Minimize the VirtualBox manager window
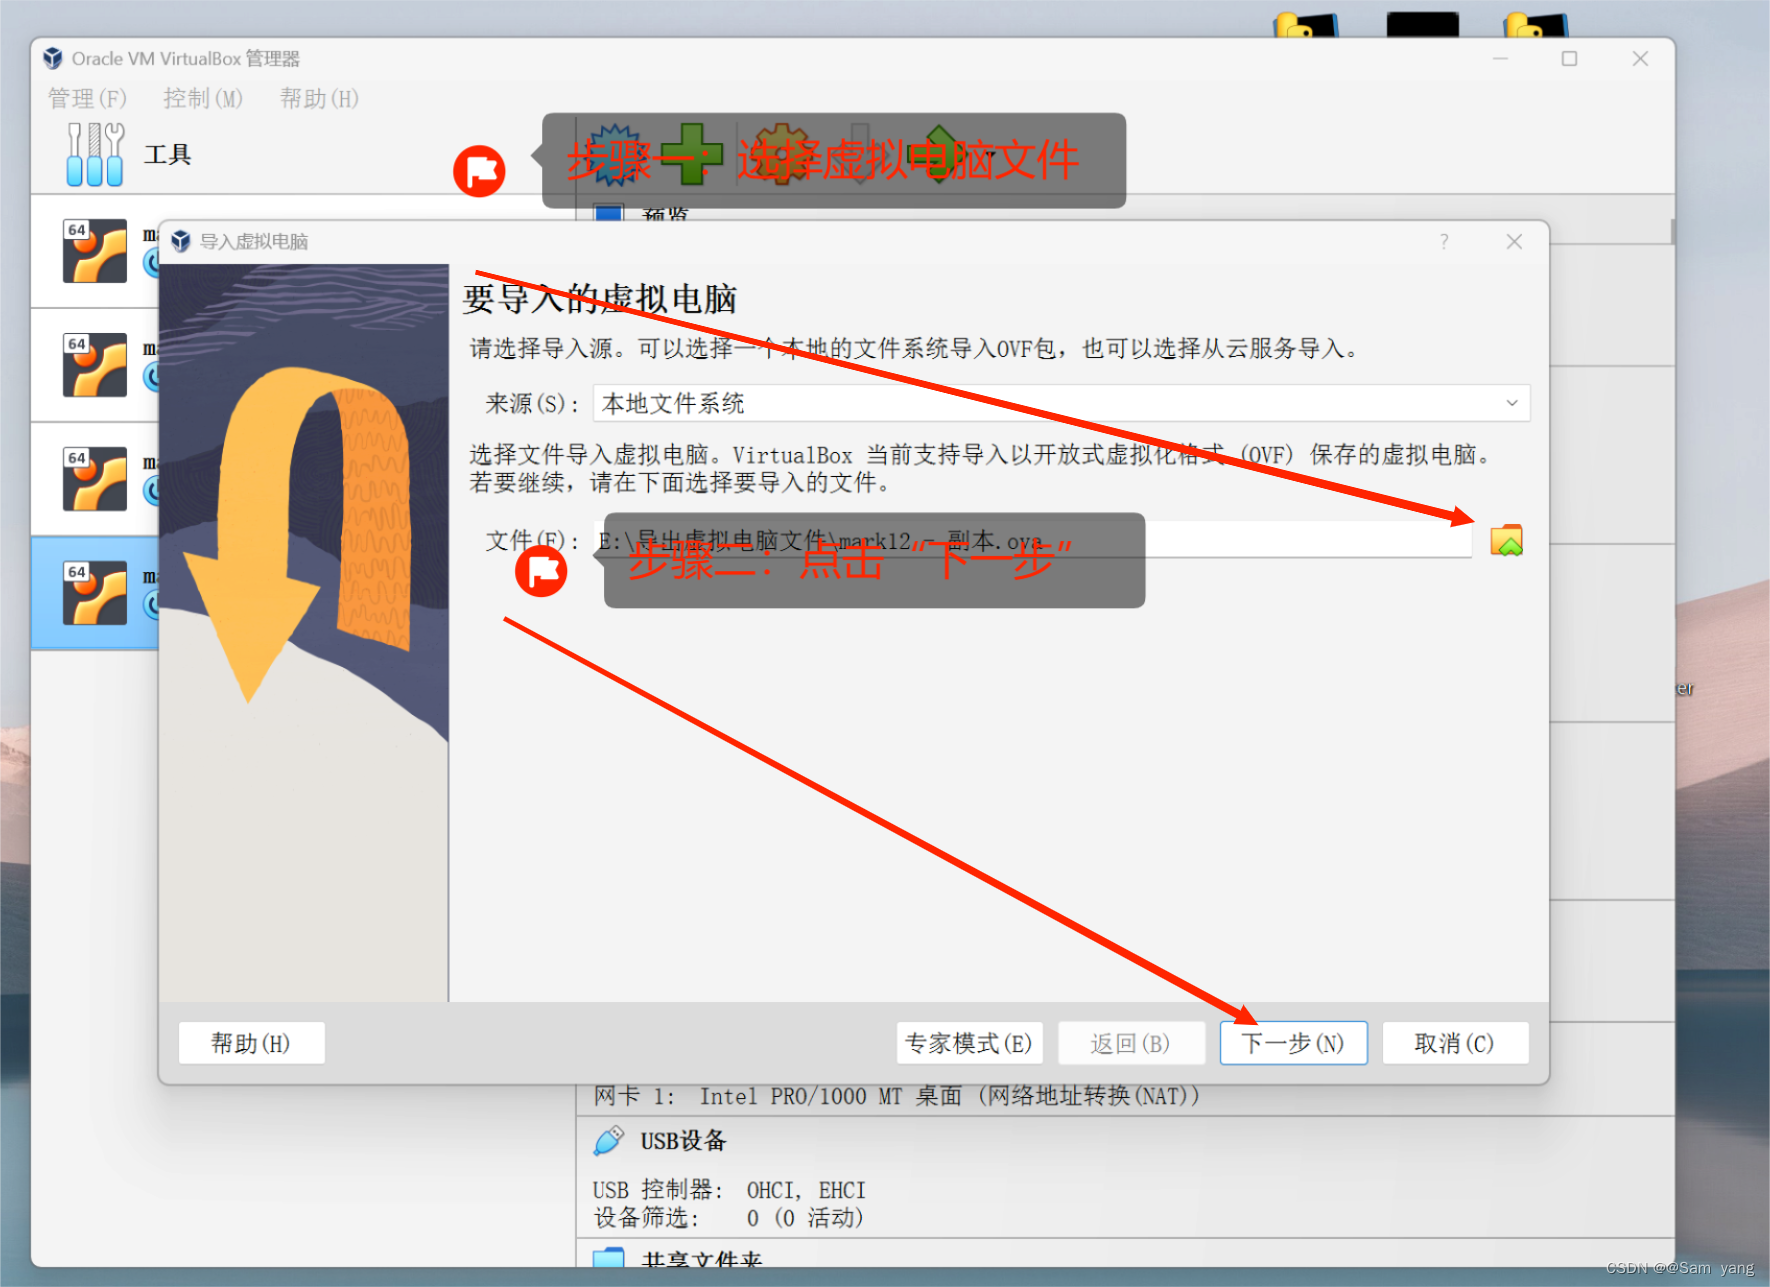This screenshot has height=1287, width=1770. tap(1500, 59)
